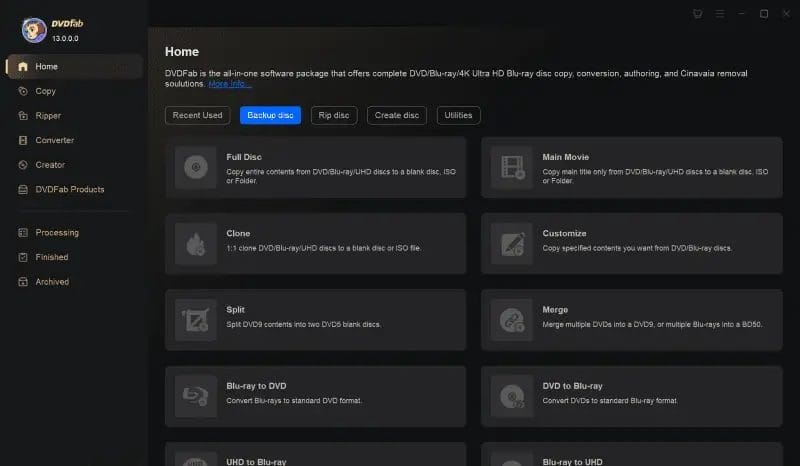This screenshot has height=466, width=800.
Task: Open the hamburger menu in title bar
Action: pyautogui.click(x=719, y=14)
